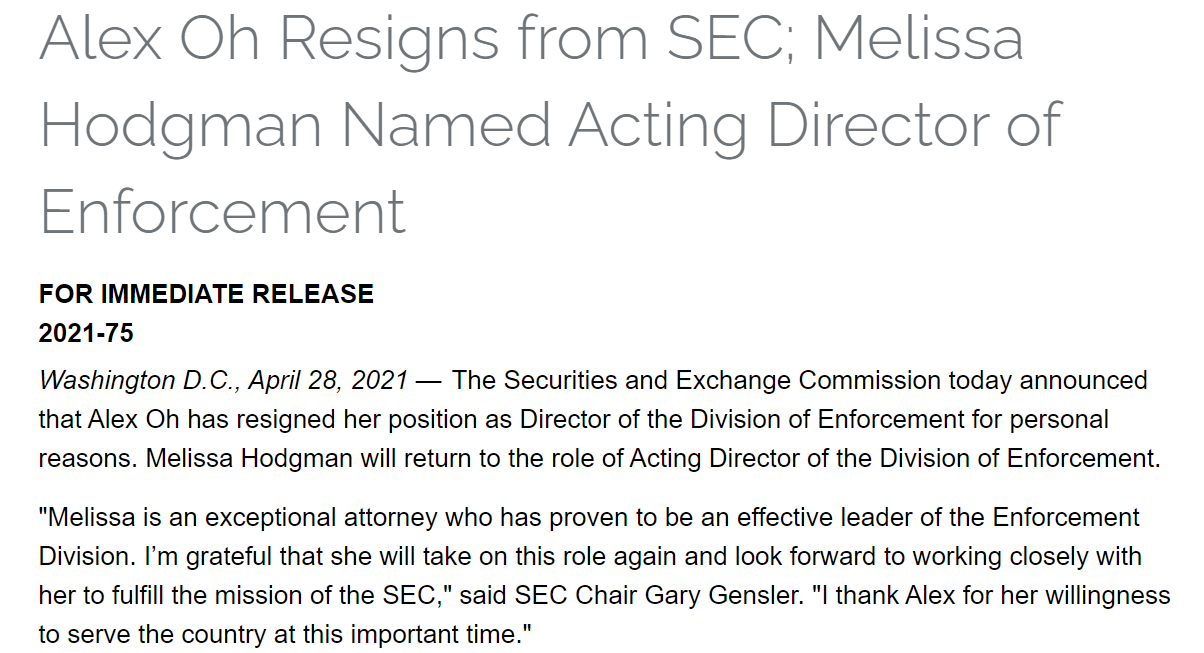This screenshot has height=653, width=1204.
Task: Click "Alex Oh" in the headline
Action: pos(149,38)
